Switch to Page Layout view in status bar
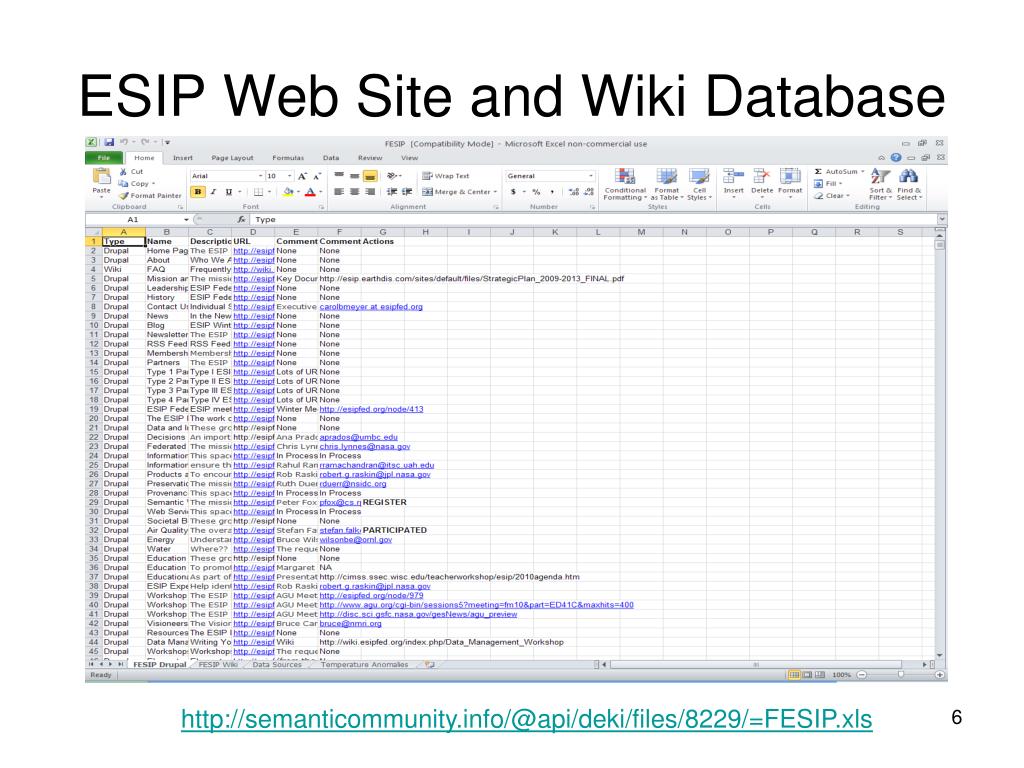The width and height of the screenshot is (1024, 768). click(x=807, y=675)
